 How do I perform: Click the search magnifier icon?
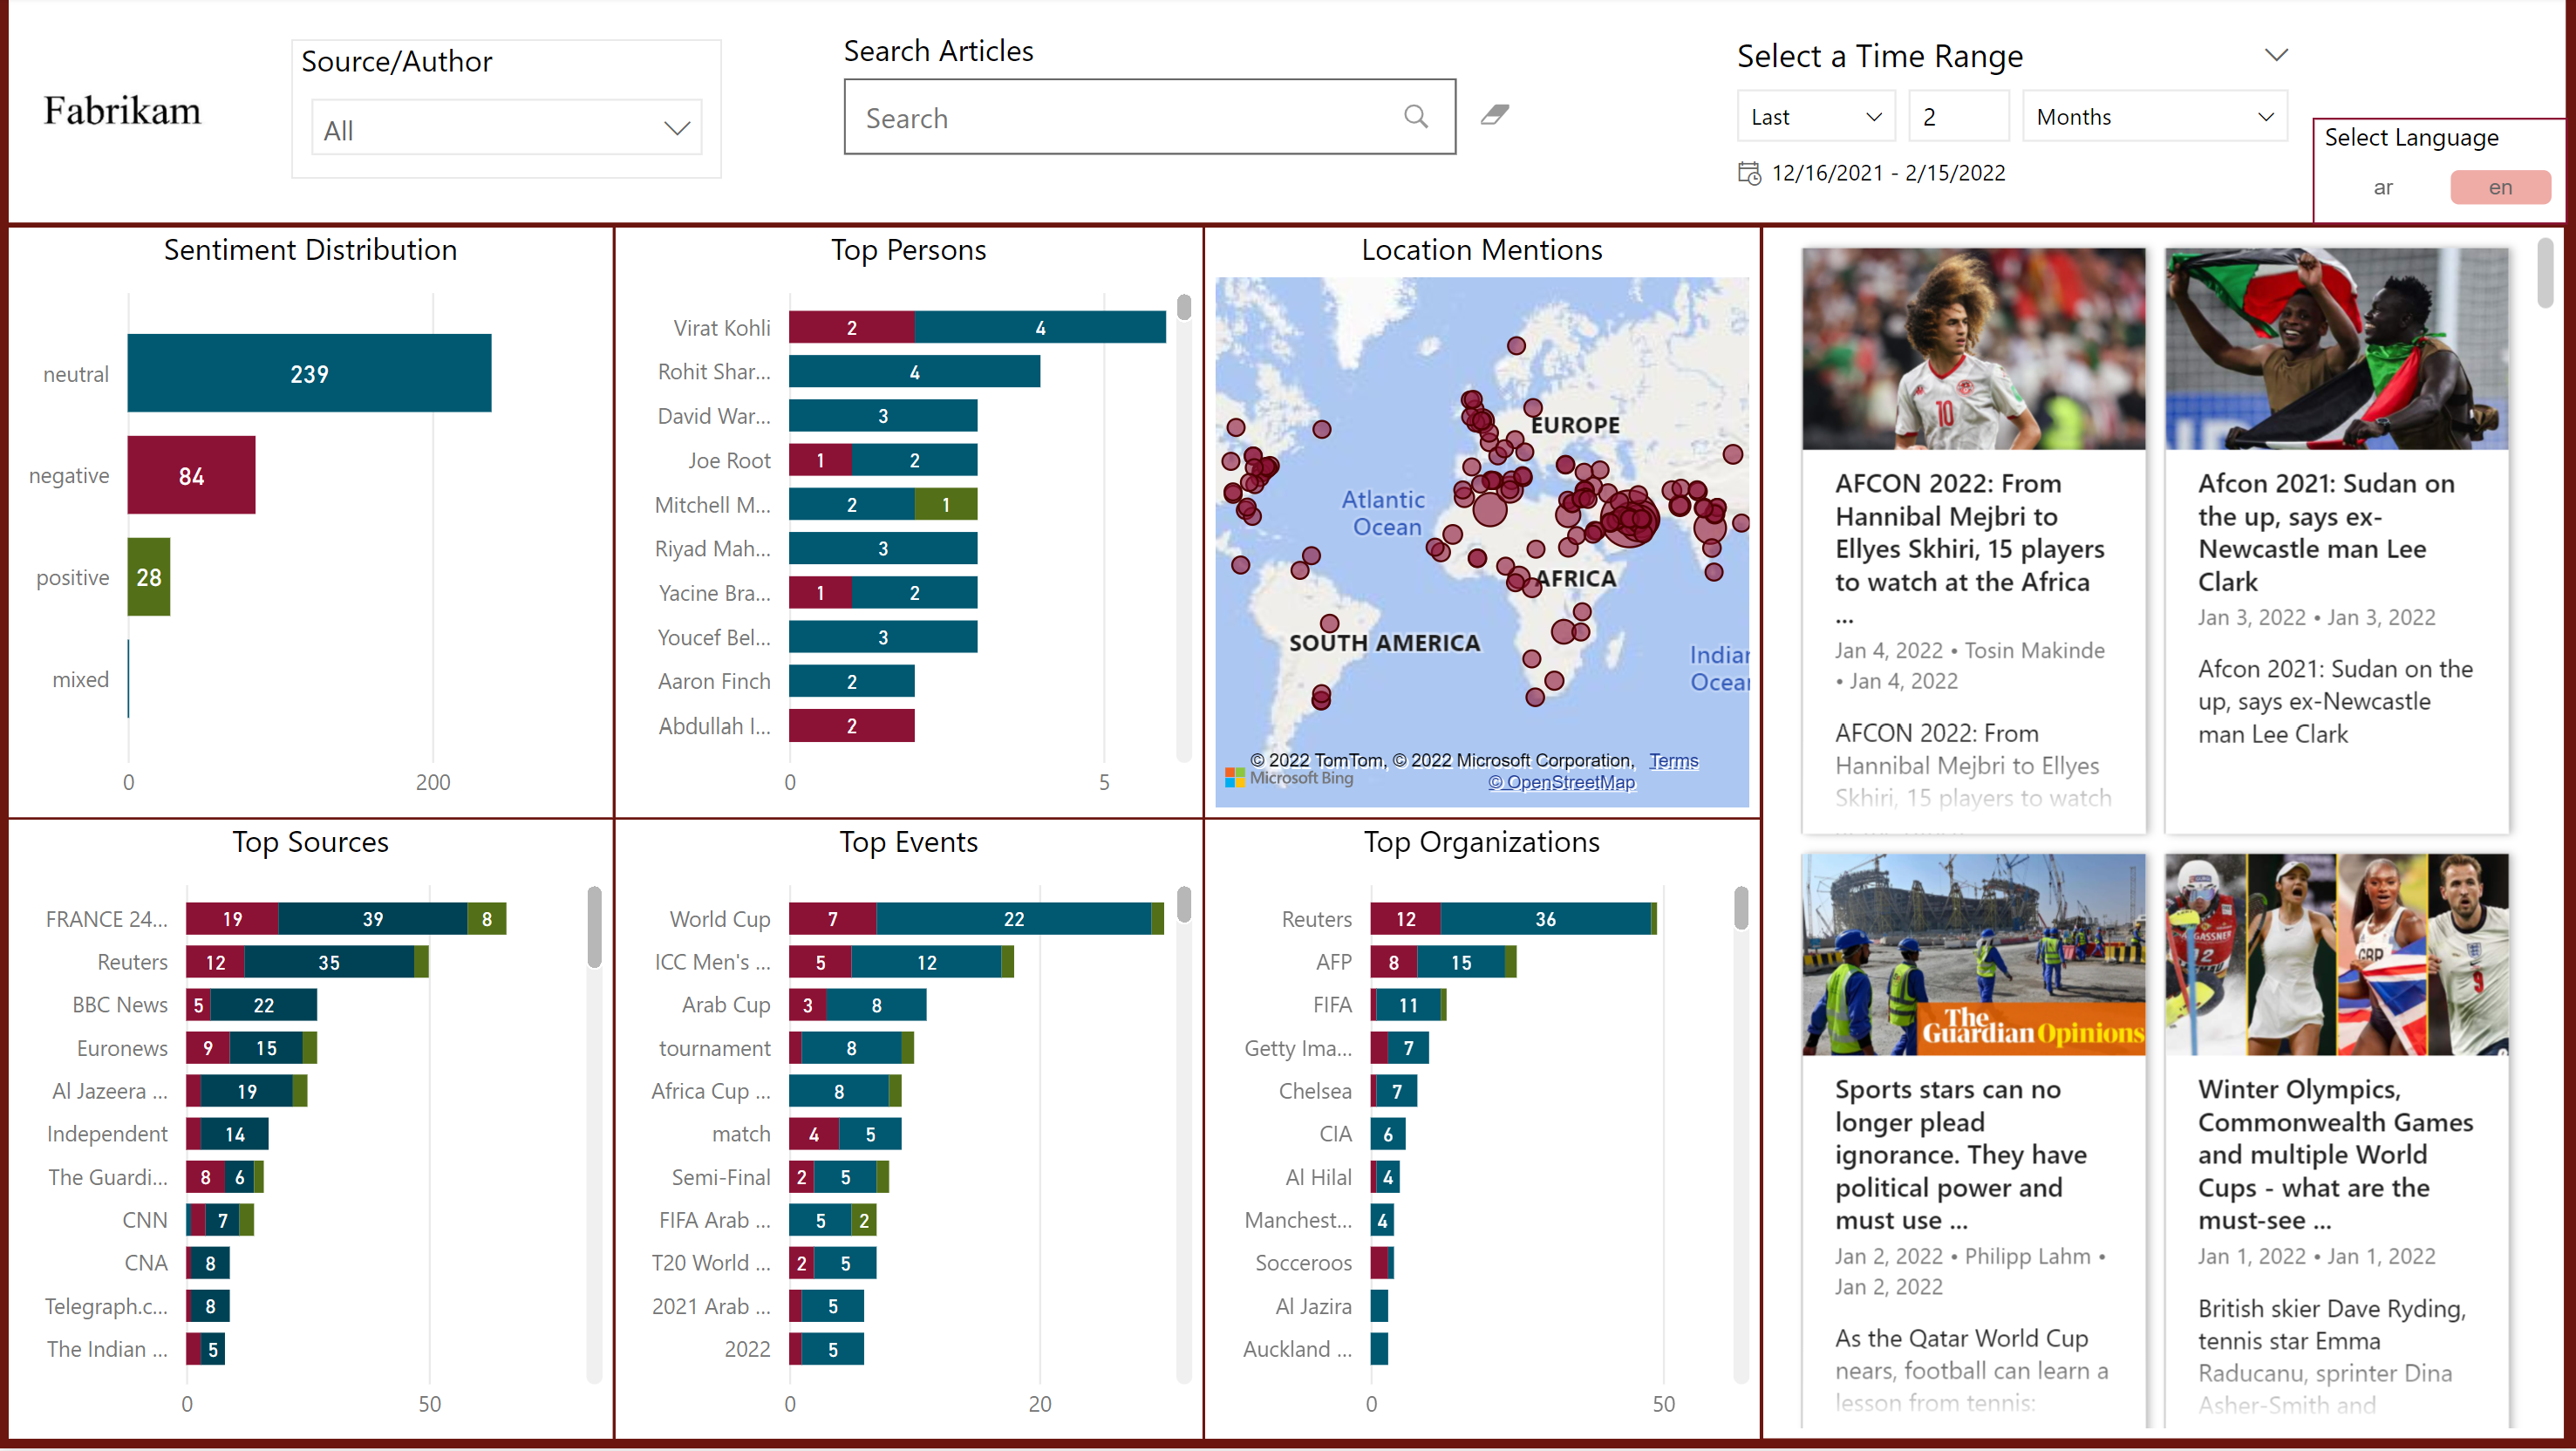(x=1415, y=117)
